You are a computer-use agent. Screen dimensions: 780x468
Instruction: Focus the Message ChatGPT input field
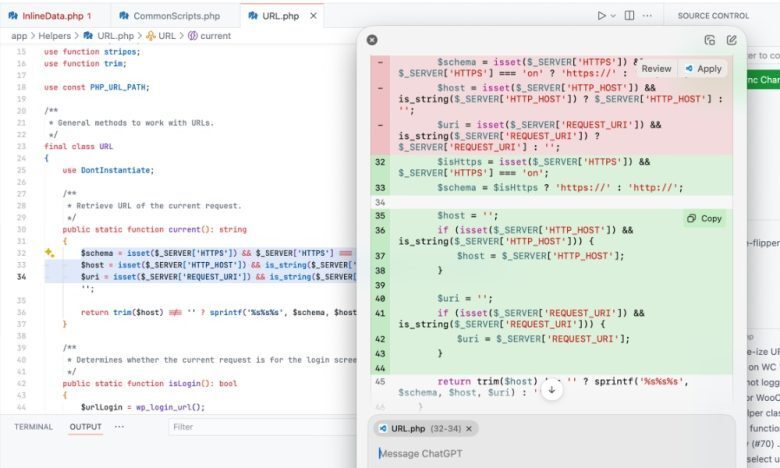(552, 454)
